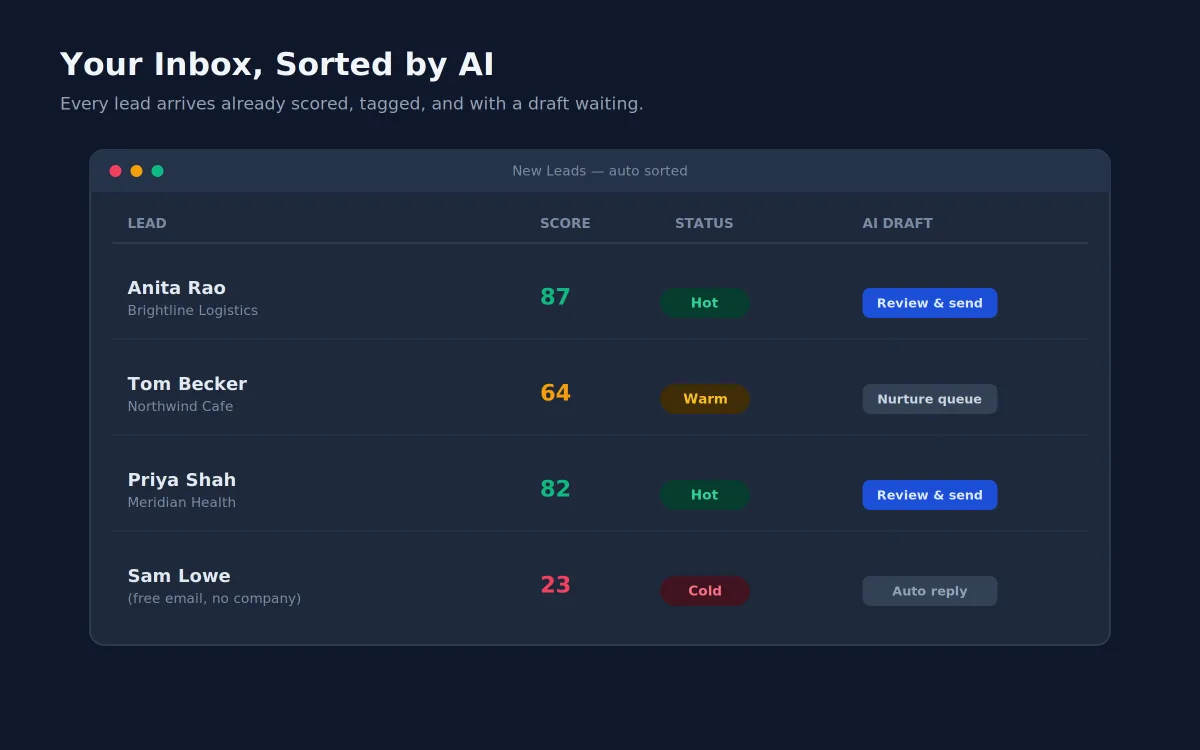The width and height of the screenshot is (1200, 750).
Task: Sort by the LEAD column header
Action: [x=147, y=223]
